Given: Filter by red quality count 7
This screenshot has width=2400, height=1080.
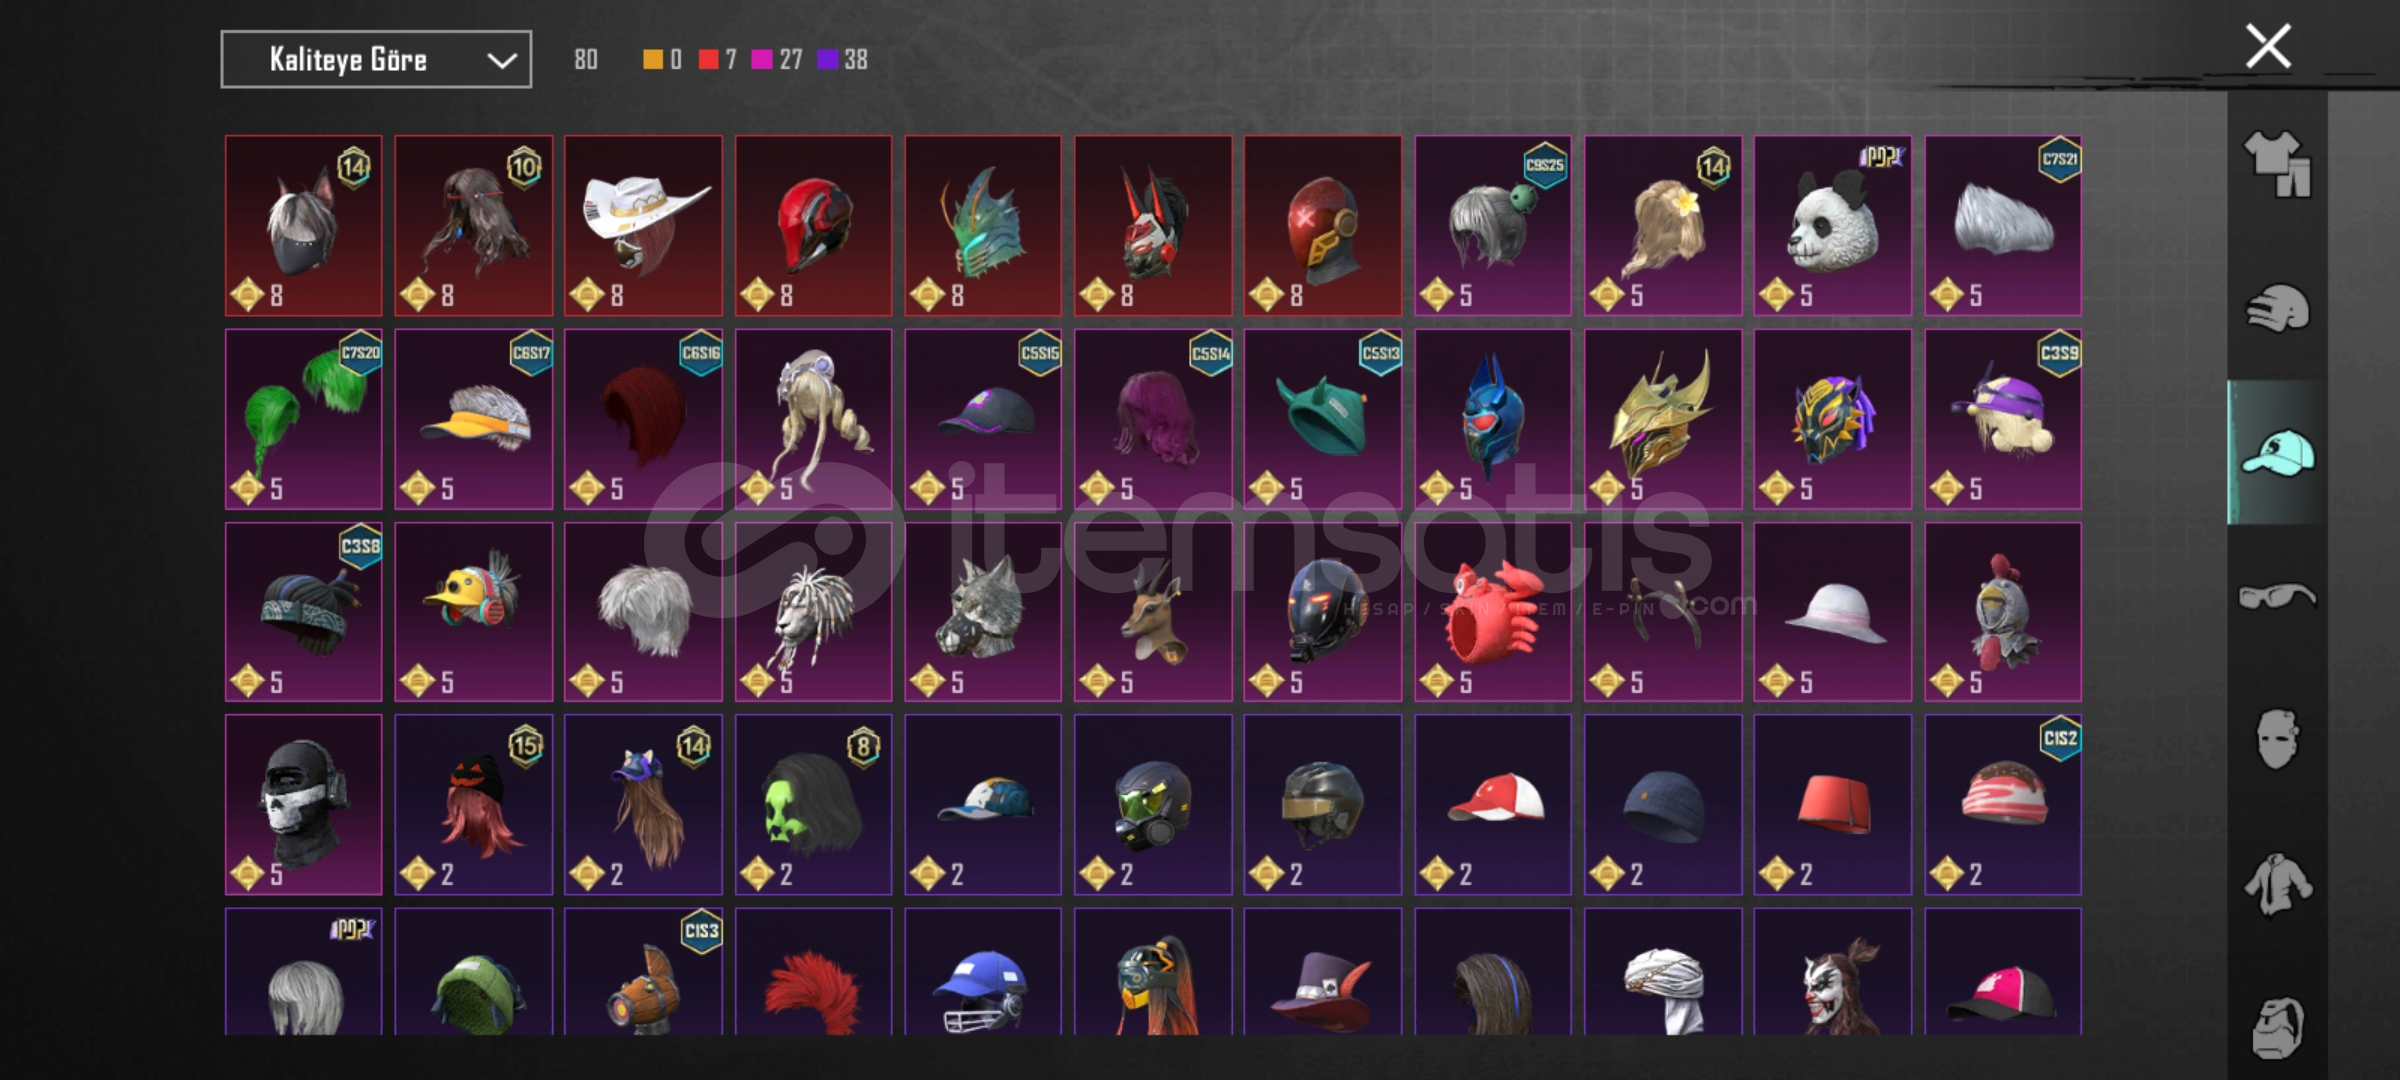Looking at the screenshot, I should coord(718,60).
